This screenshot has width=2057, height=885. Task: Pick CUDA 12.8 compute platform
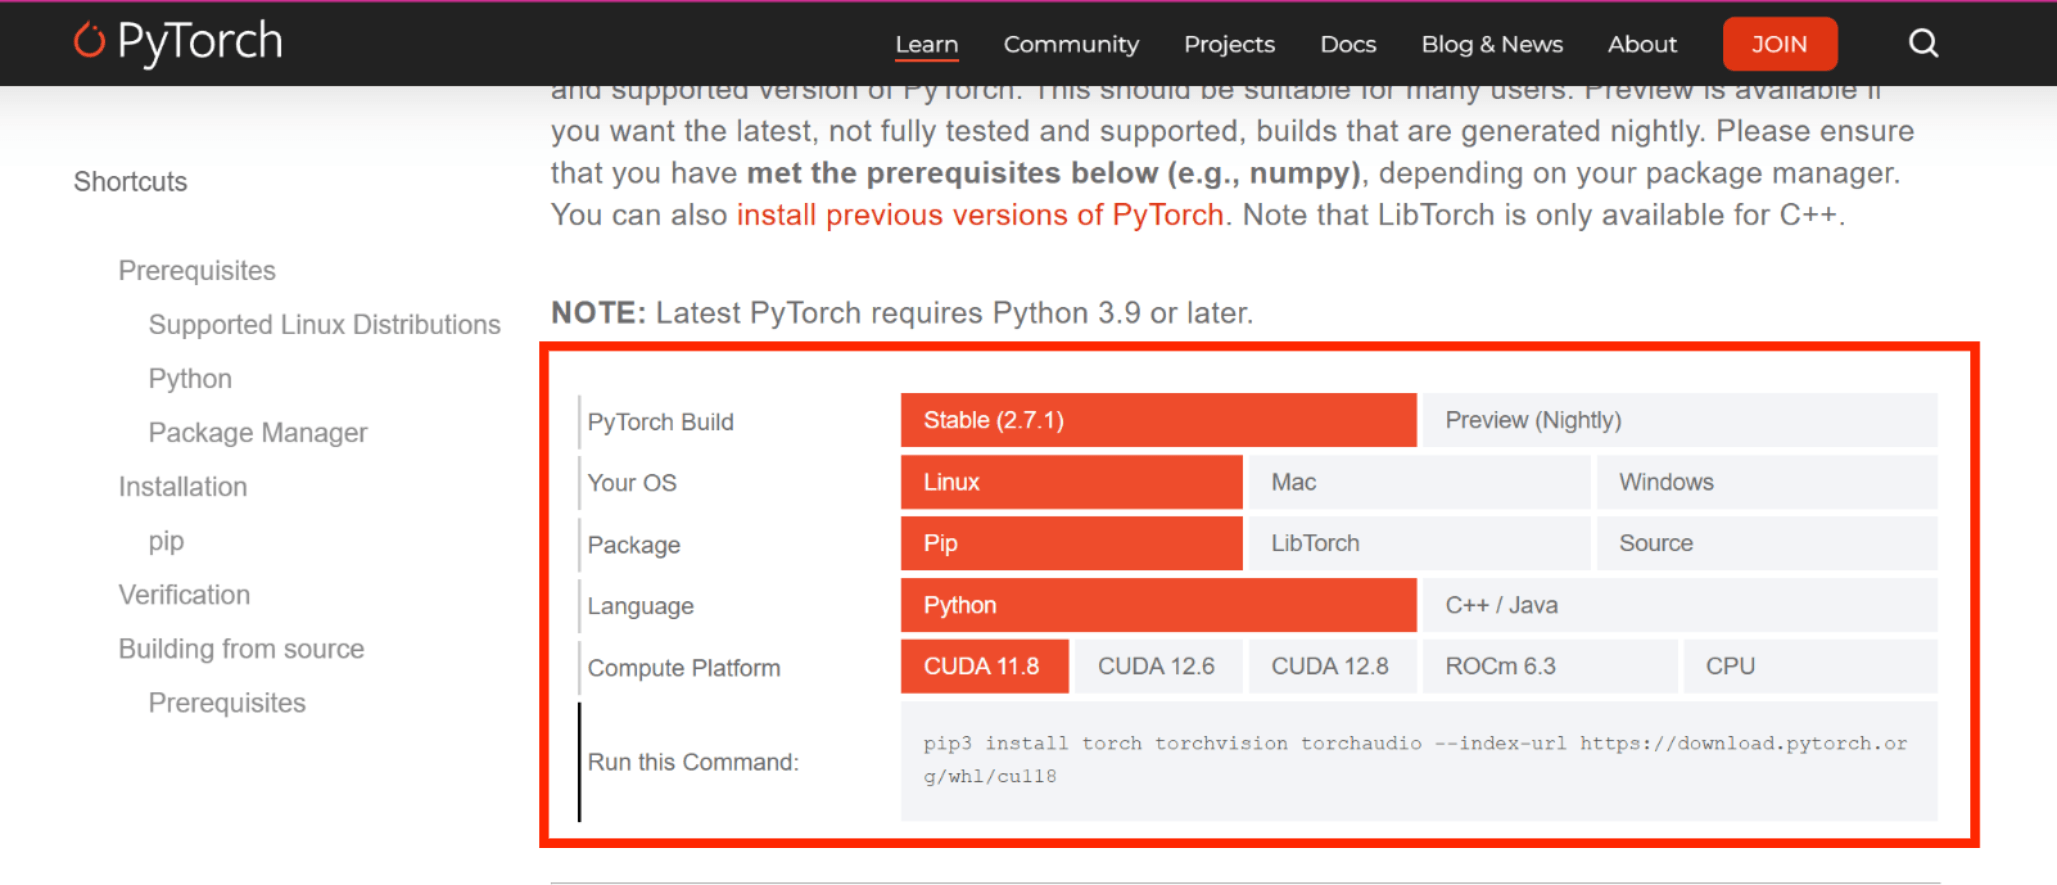coord(1332,666)
